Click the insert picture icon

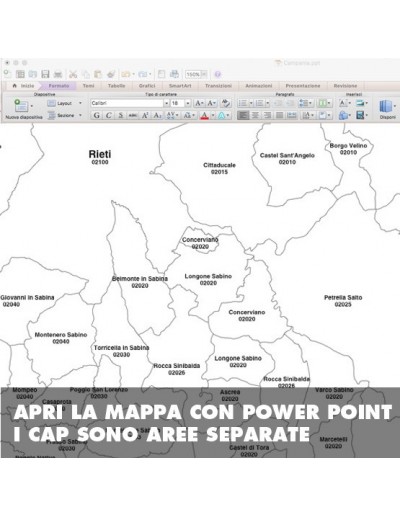pyautogui.click(x=360, y=103)
